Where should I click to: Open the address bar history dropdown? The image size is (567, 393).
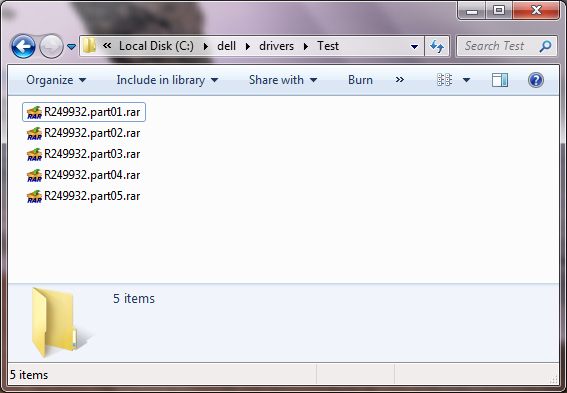click(414, 47)
